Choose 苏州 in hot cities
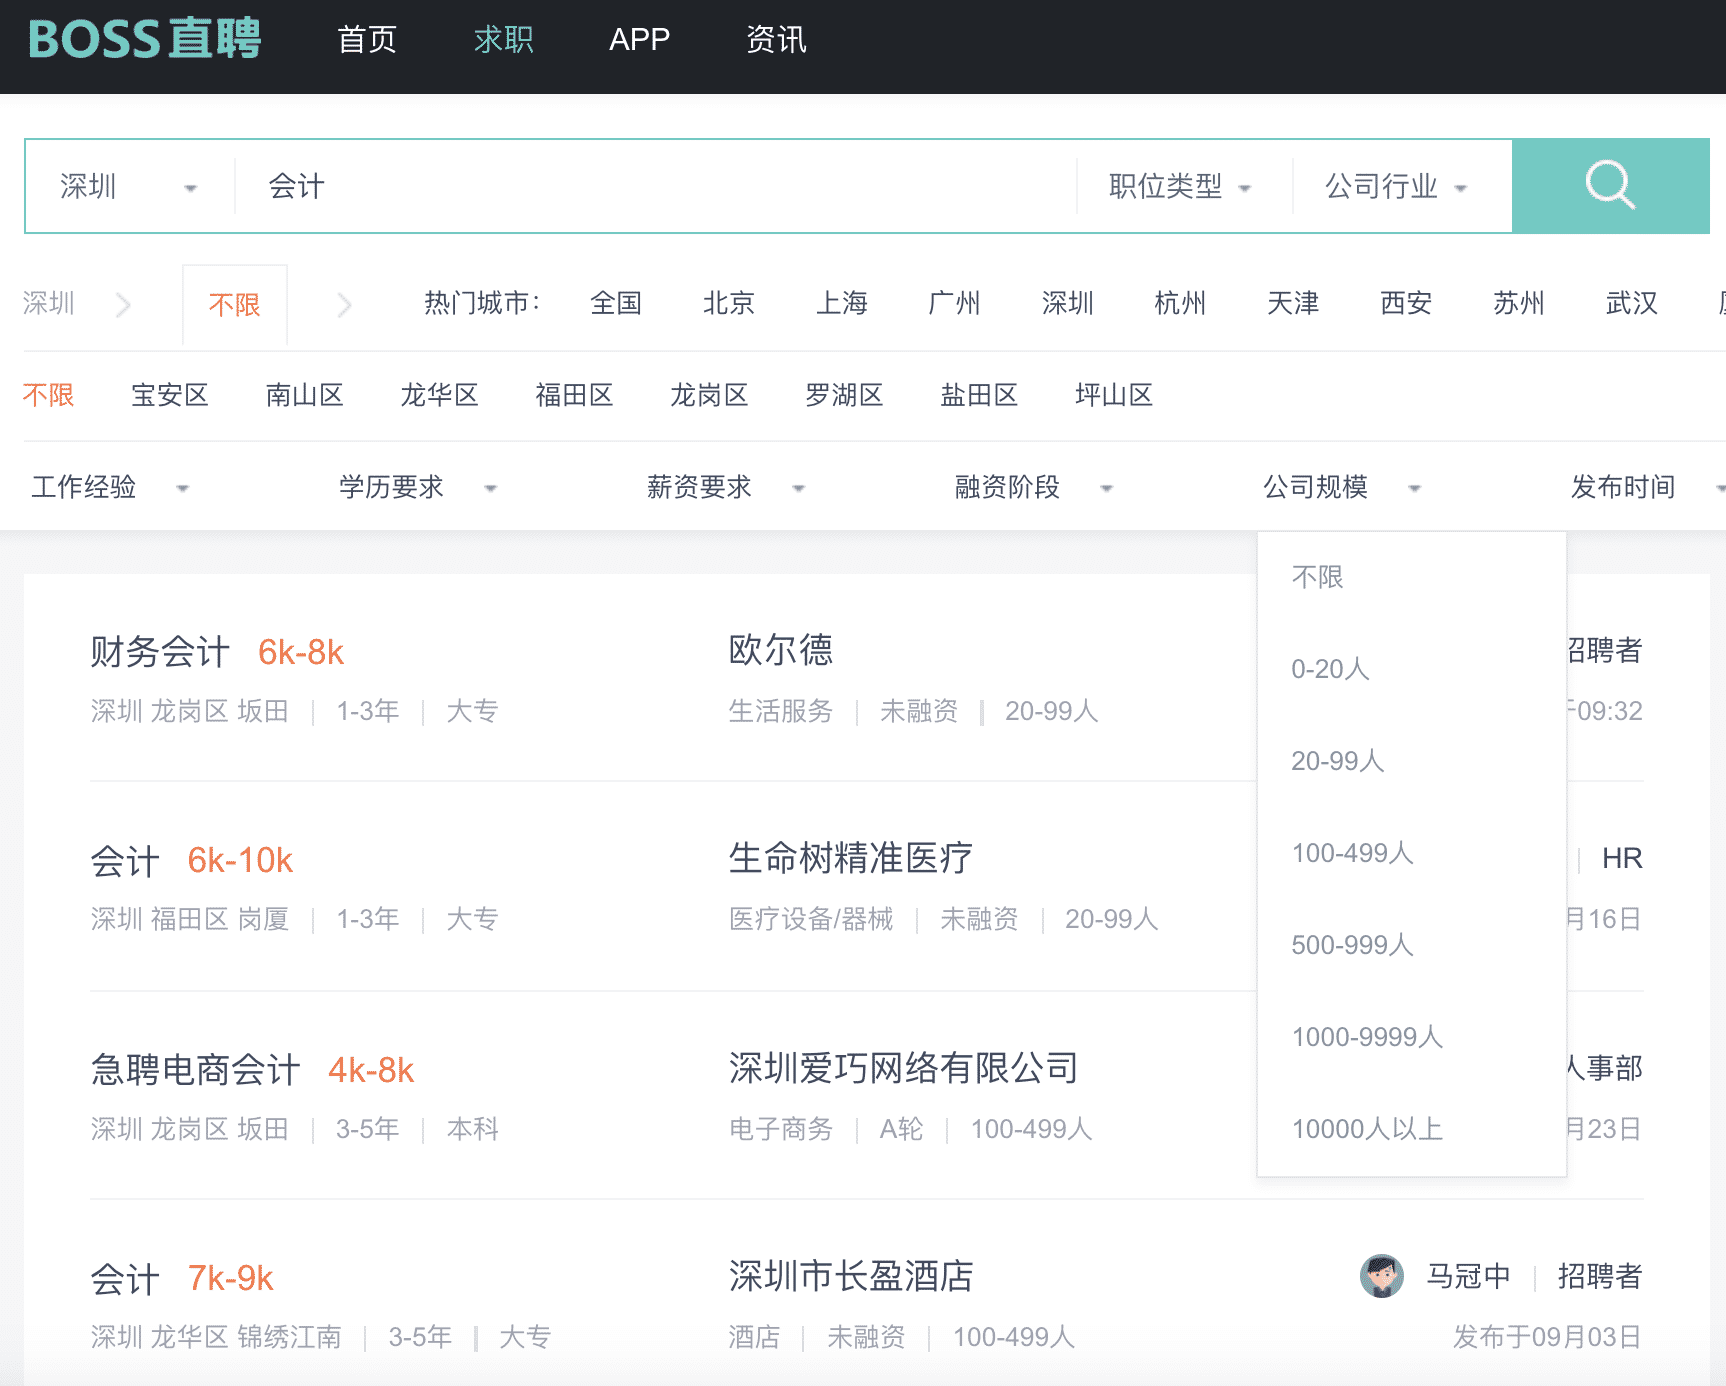Viewport: 1726px width, 1386px height. [1519, 303]
